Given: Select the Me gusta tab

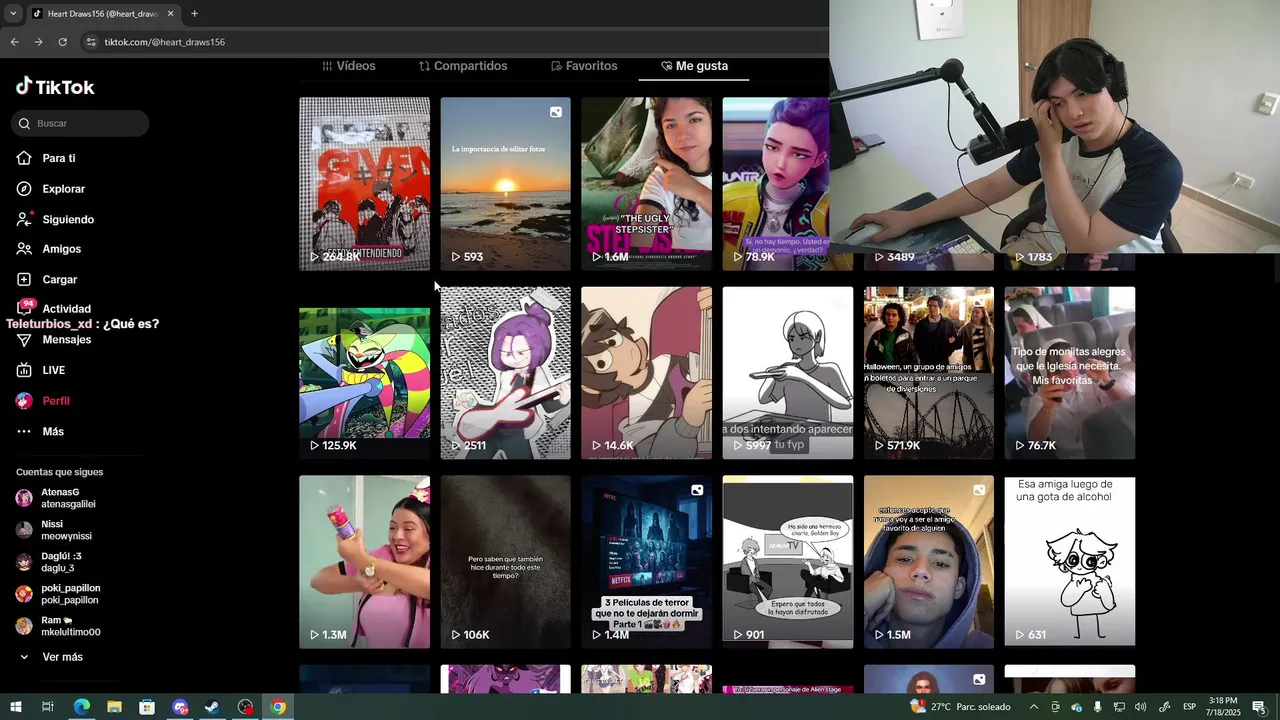Looking at the screenshot, I should pyautogui.click(x=695, y=66).
